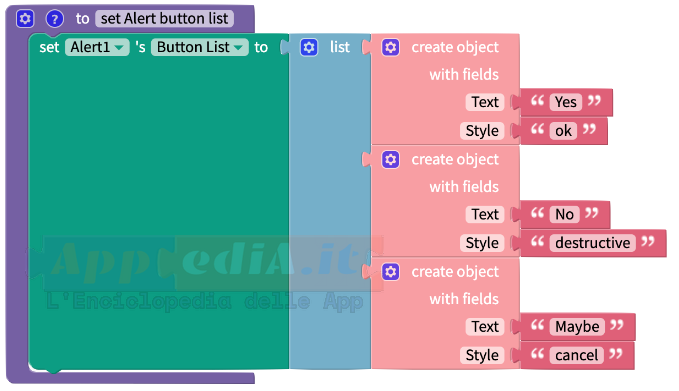The image size is (679, 391).
Task: Edit function name 'set Alert button list'
Action: tap(164, 19)
